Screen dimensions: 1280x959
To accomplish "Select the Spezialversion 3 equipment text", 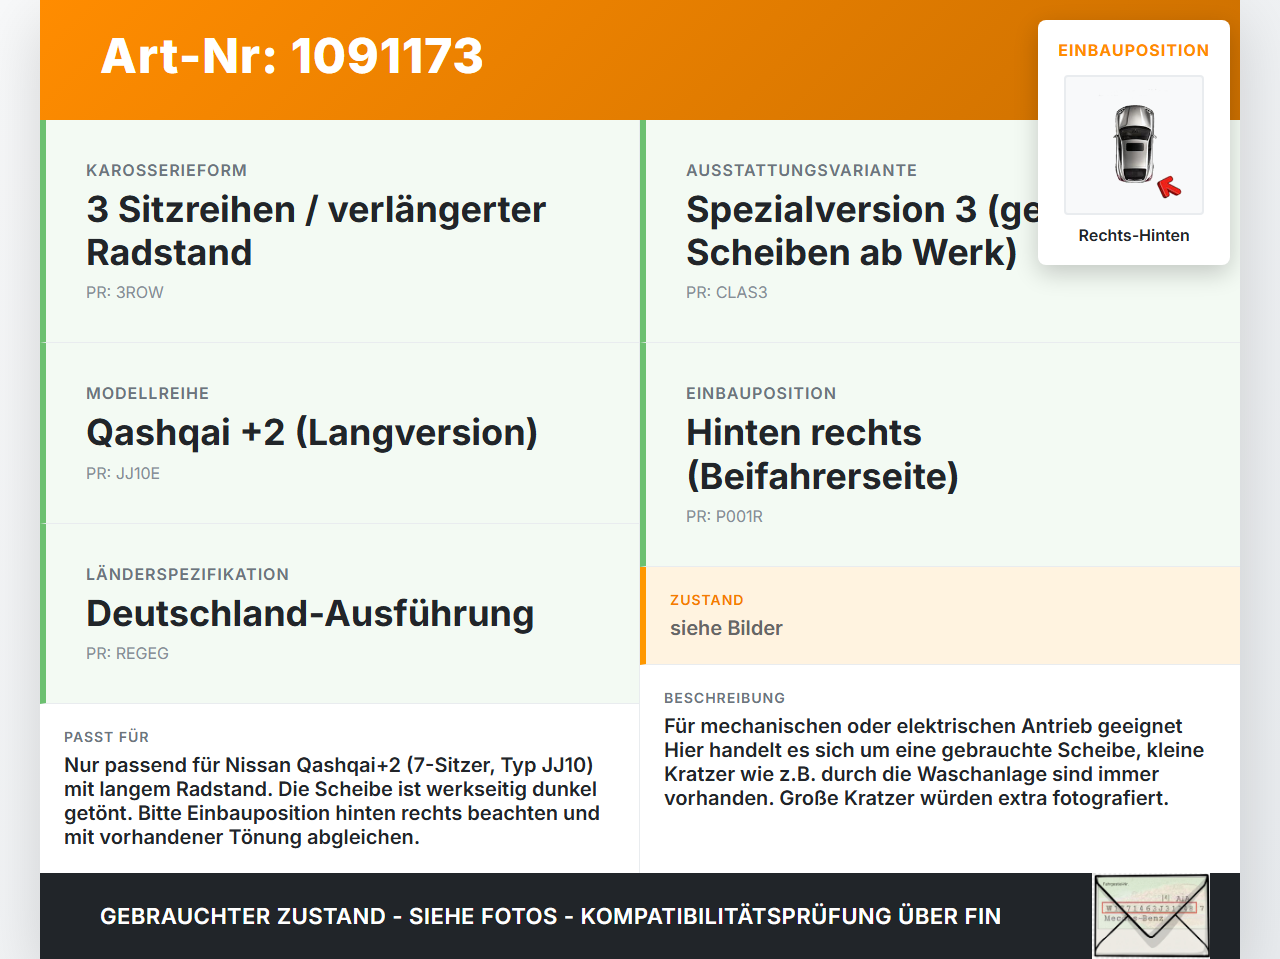I will (863, 231).
